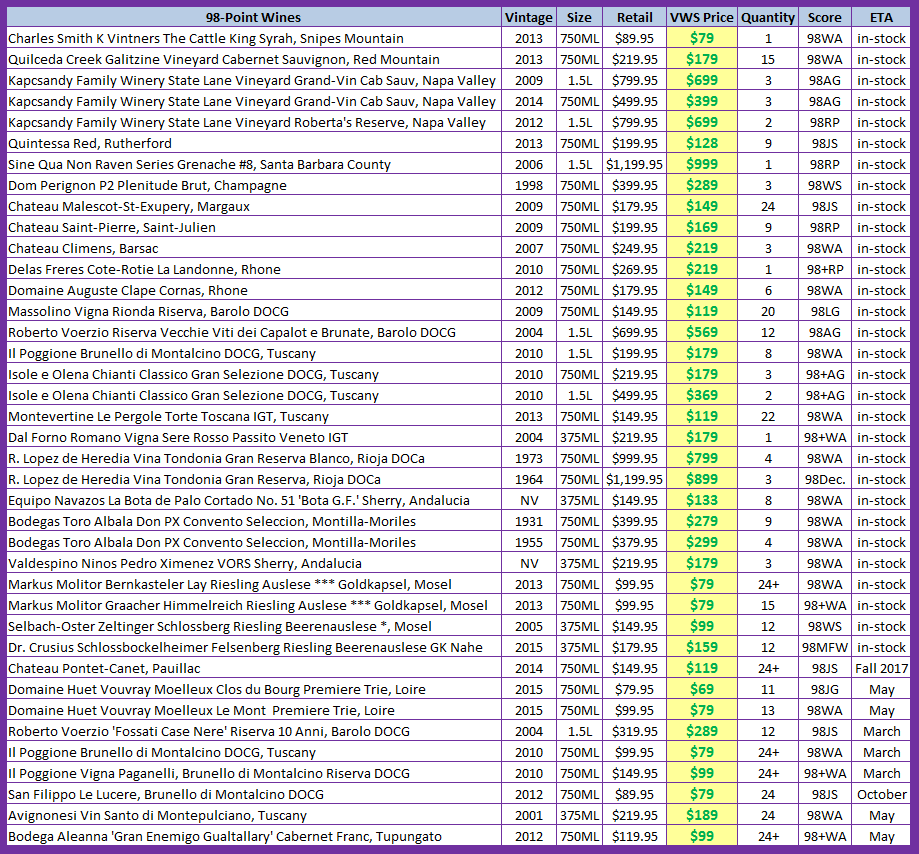Click the $319.95 retail price cell
The image size is (919, 854).
635,732
